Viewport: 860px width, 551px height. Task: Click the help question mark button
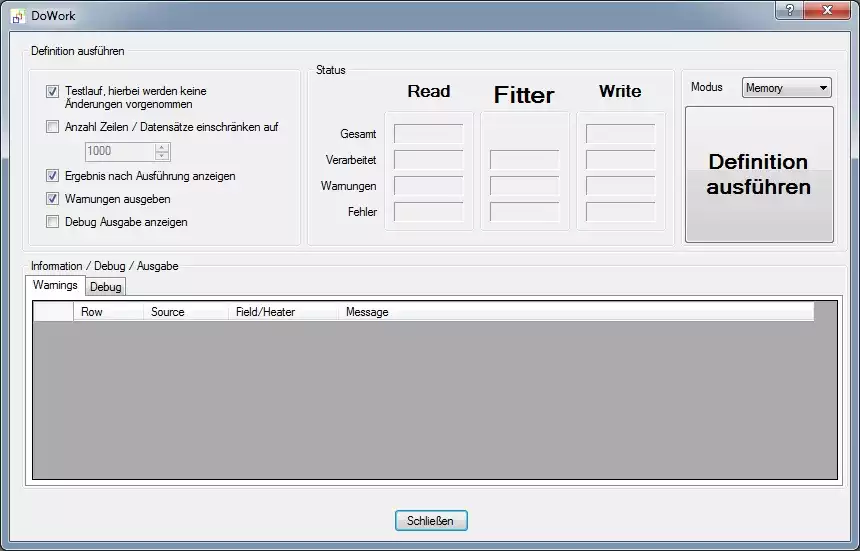tap(789, 10)
